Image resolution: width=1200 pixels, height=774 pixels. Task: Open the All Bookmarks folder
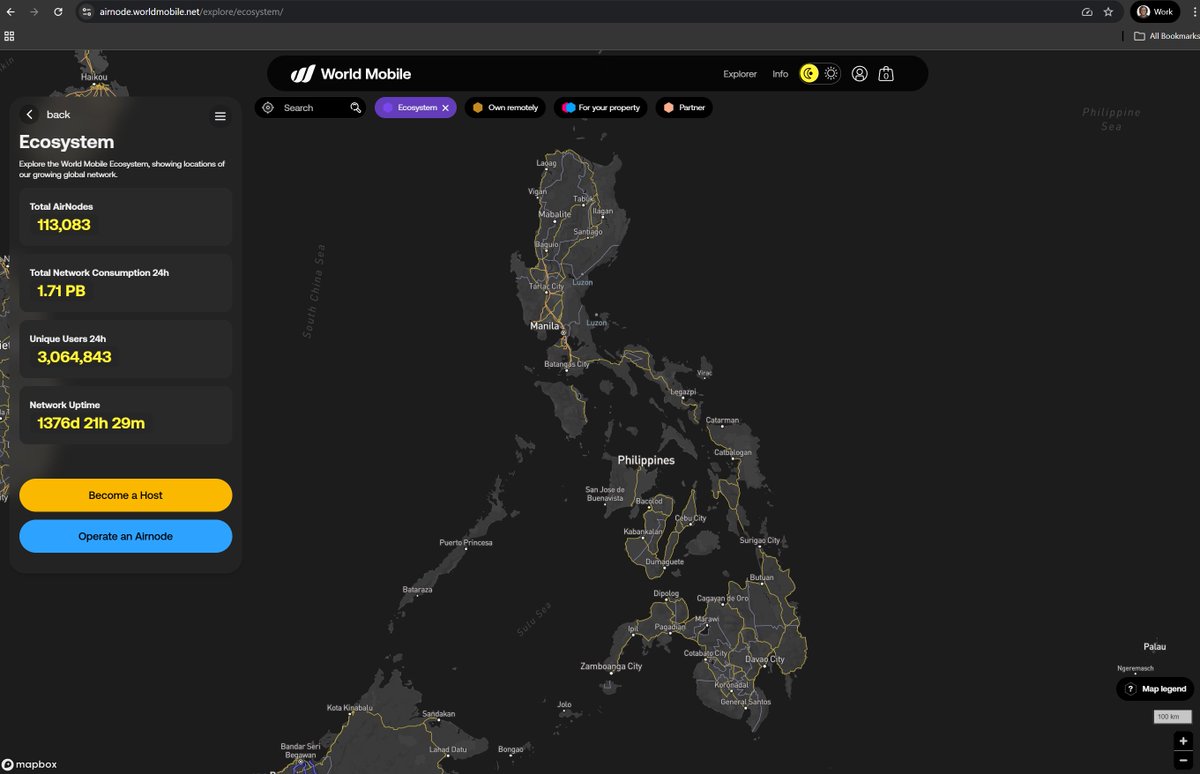pos(1166,36)
